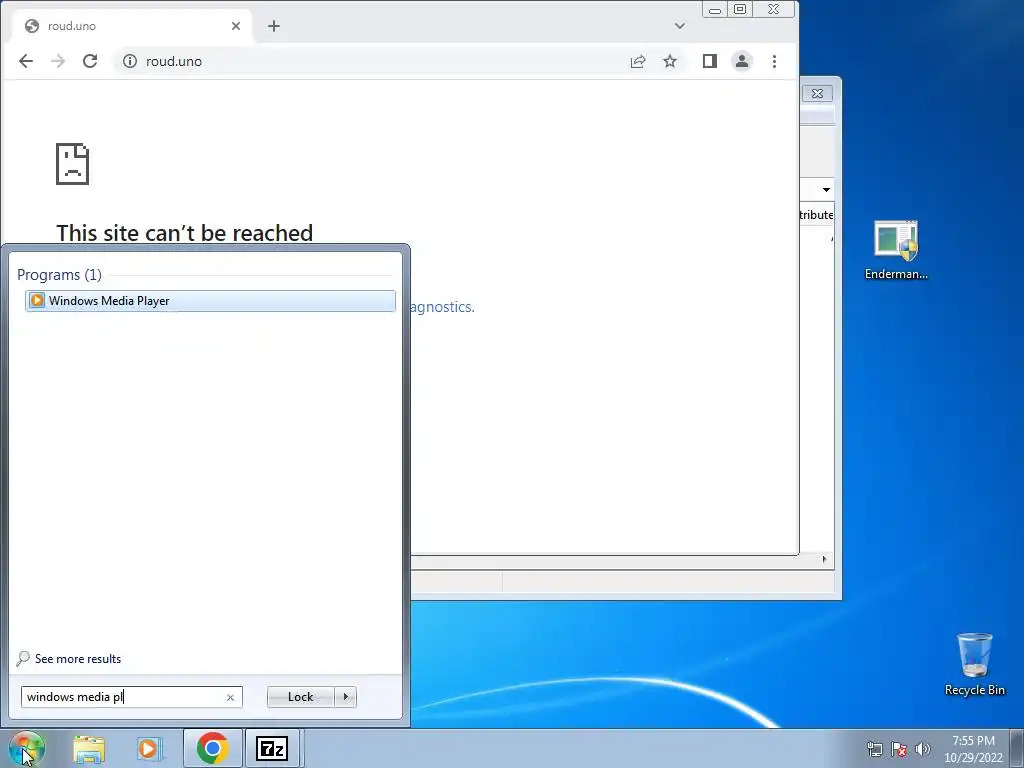Open Chrome tab search chevron
The width and height of the screenshot is (1024, 768).
680,26
